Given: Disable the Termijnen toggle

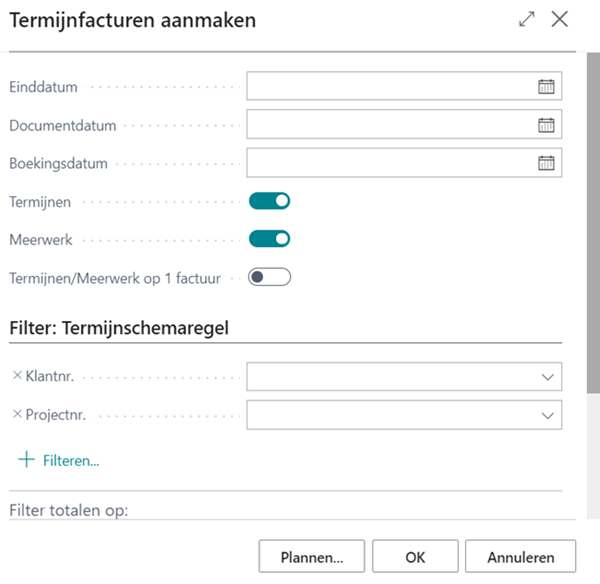Looking at the screenshot, I should [x=269, y=201].
